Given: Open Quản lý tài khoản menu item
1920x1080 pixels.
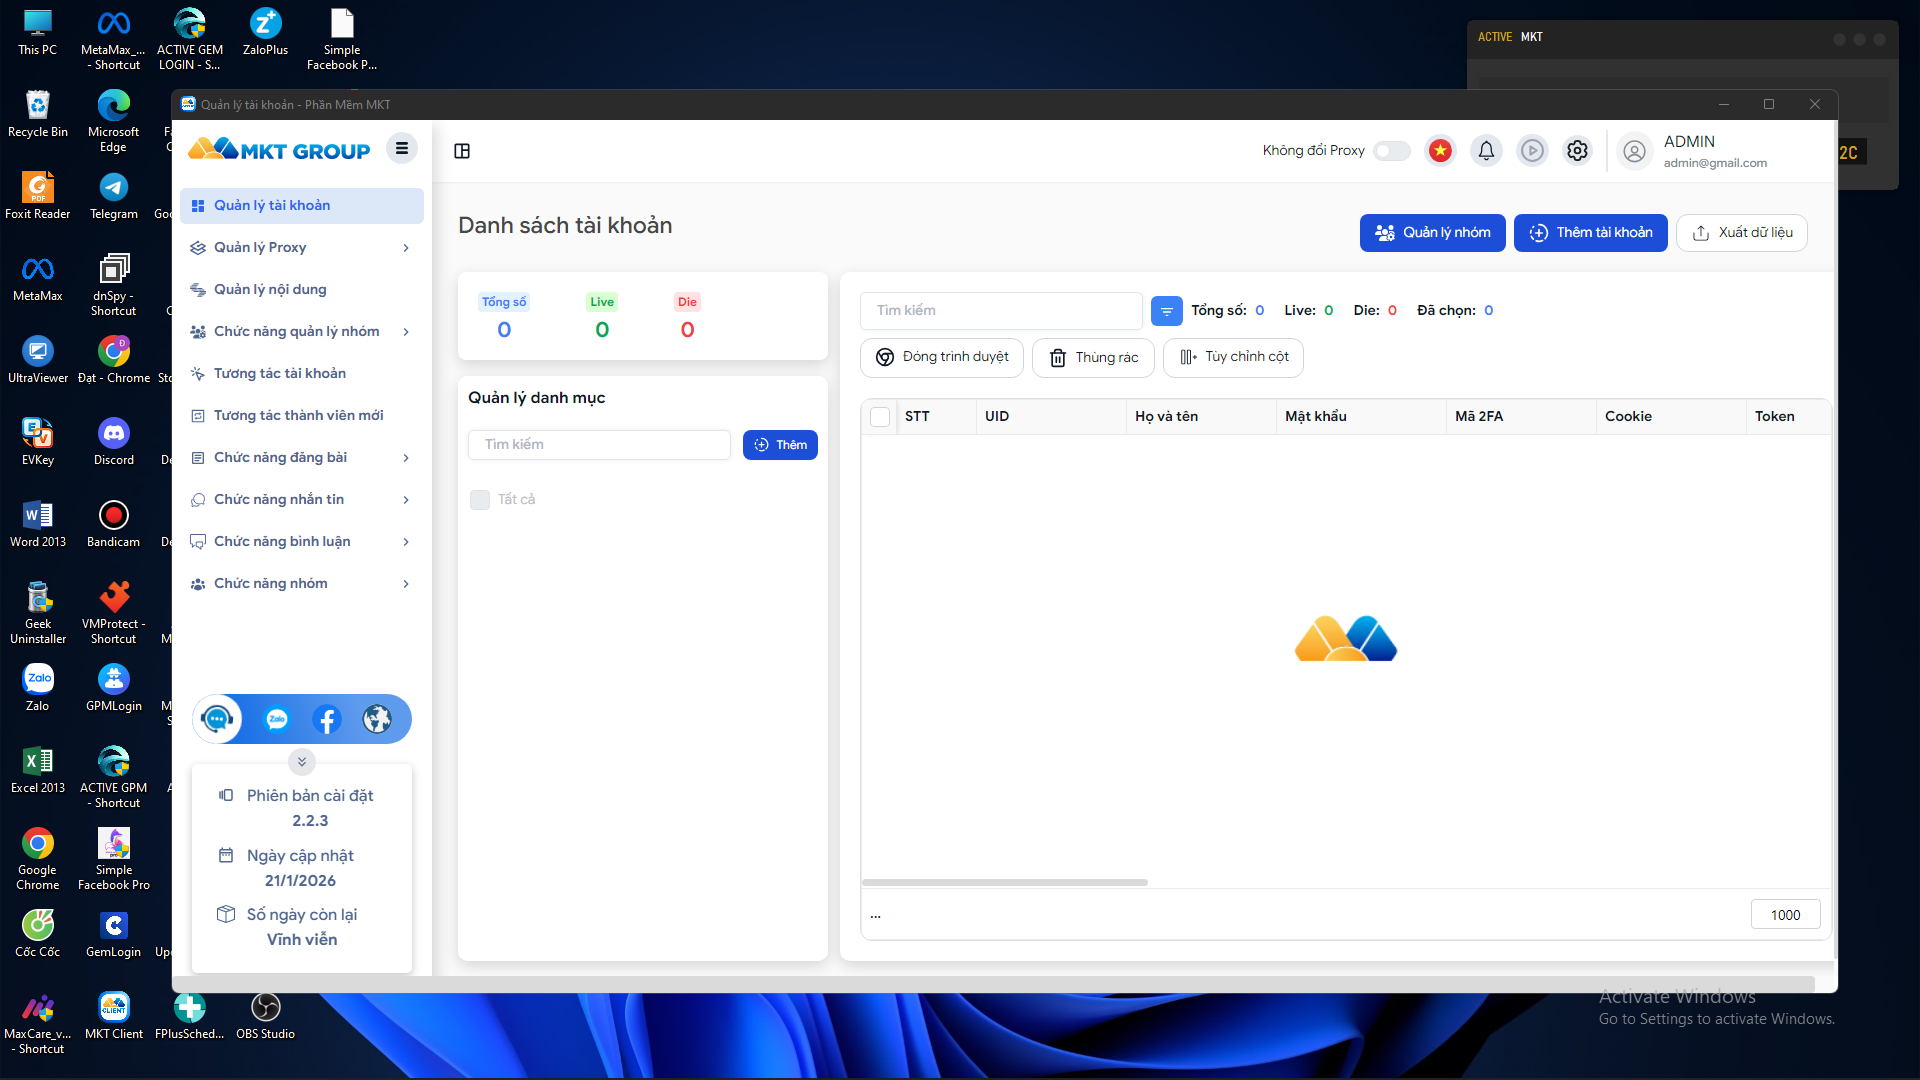Looking at the screenshot, I should tap(302, 206).
